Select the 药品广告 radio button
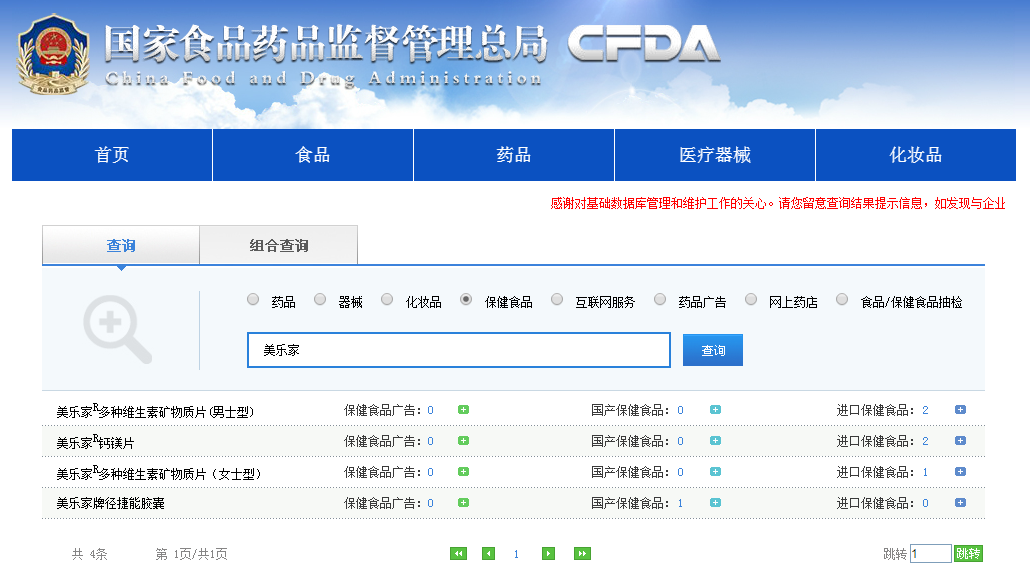 tap(660, 299)
